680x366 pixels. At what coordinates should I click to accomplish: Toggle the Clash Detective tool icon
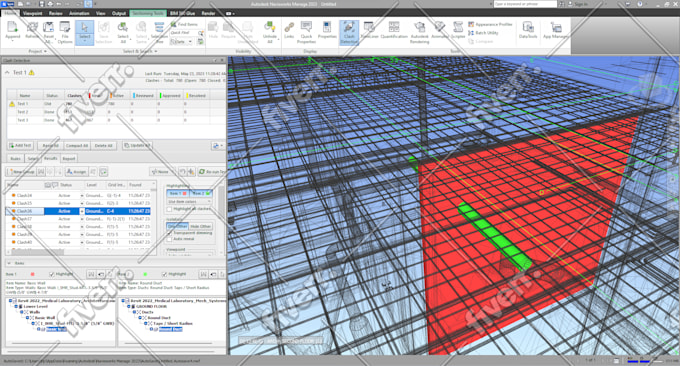[349, 32]
